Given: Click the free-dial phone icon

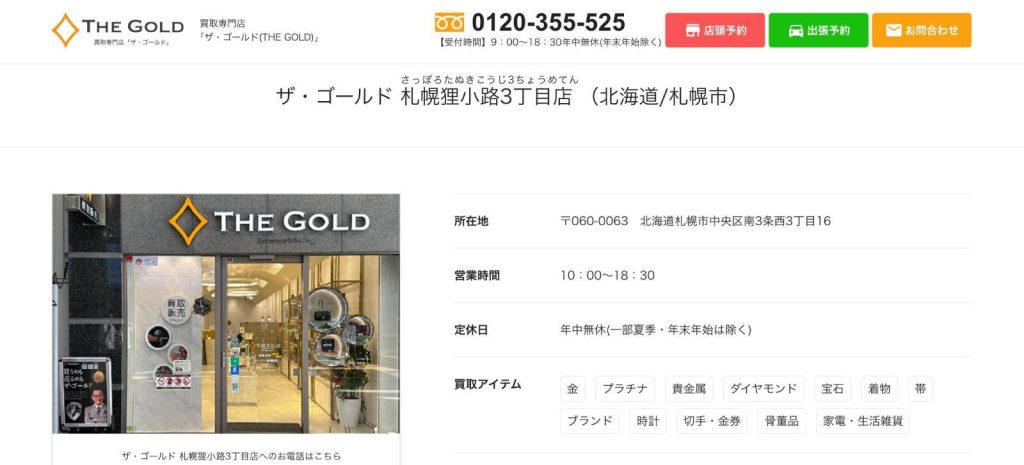Looking at the screenshot, I should click(449, 23).
